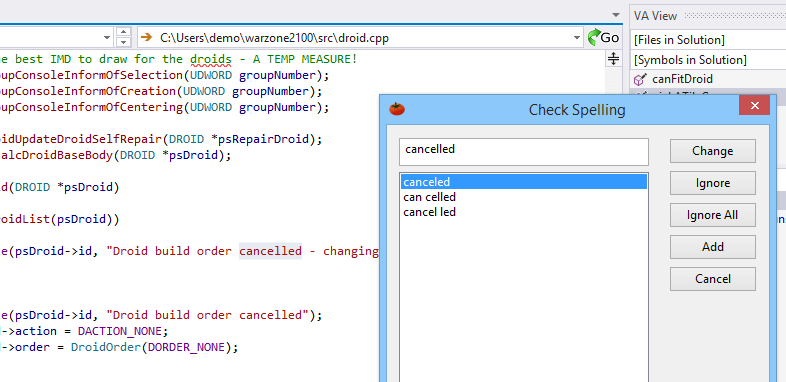Cancel the Check Spelling dialog
This screenshot has height=382, width=786.
pyautogui.click(x=712, y=279)
